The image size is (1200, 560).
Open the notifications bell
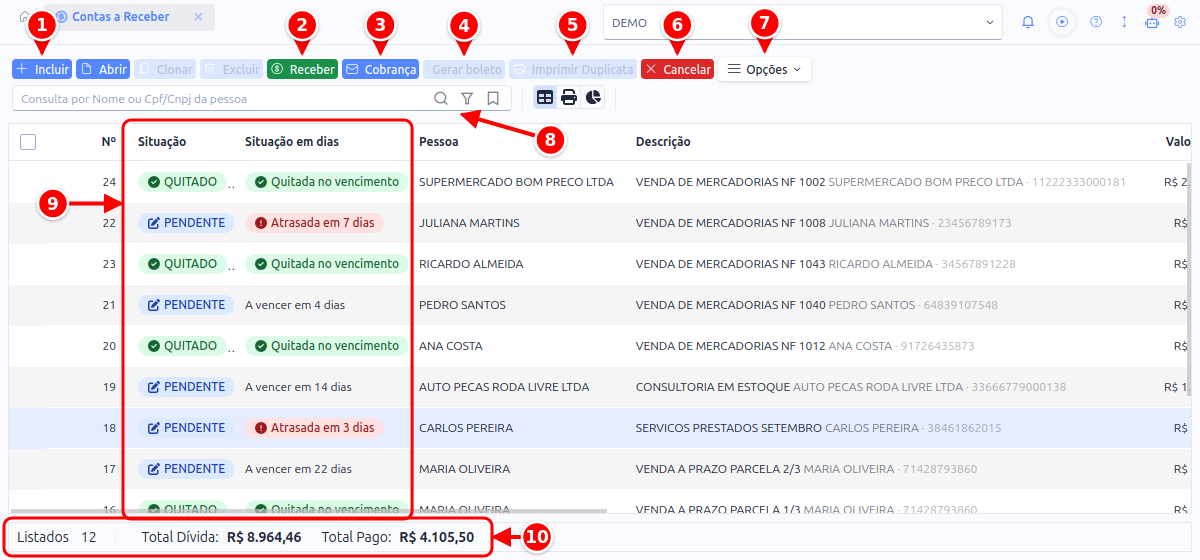point(1028,22)
